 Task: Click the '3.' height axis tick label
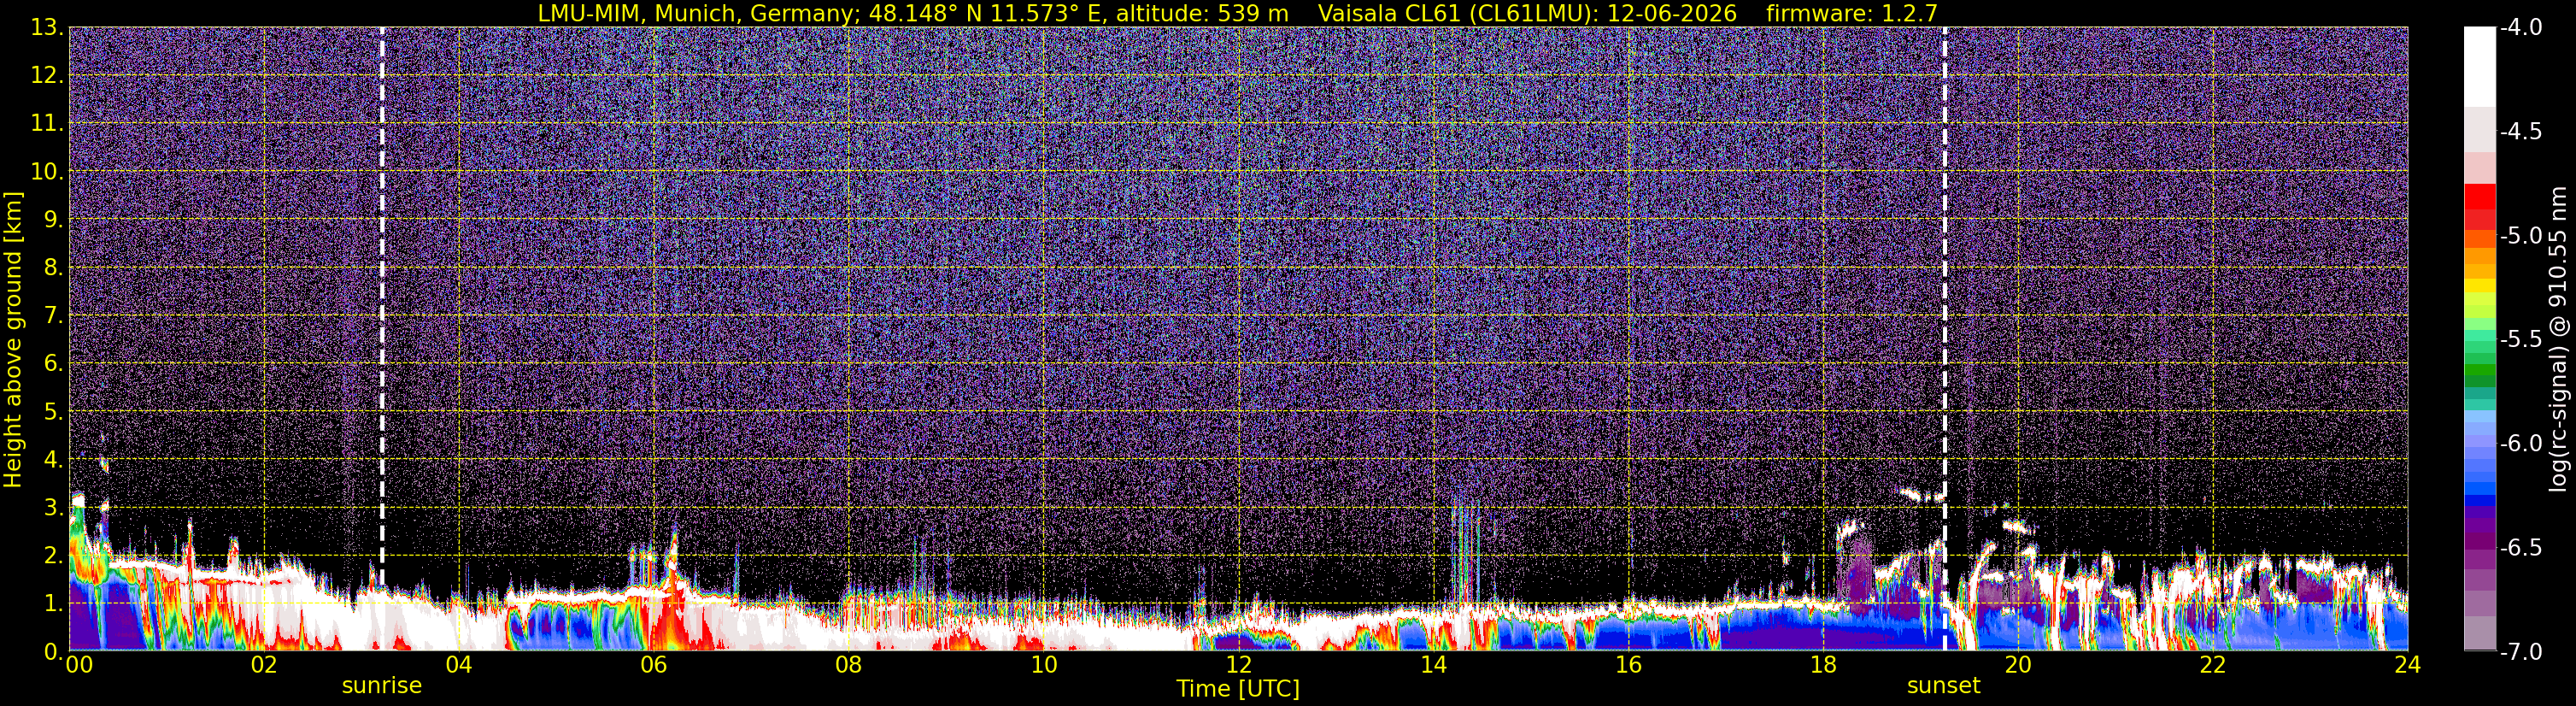pyautogui.click(x=52, y=507)
